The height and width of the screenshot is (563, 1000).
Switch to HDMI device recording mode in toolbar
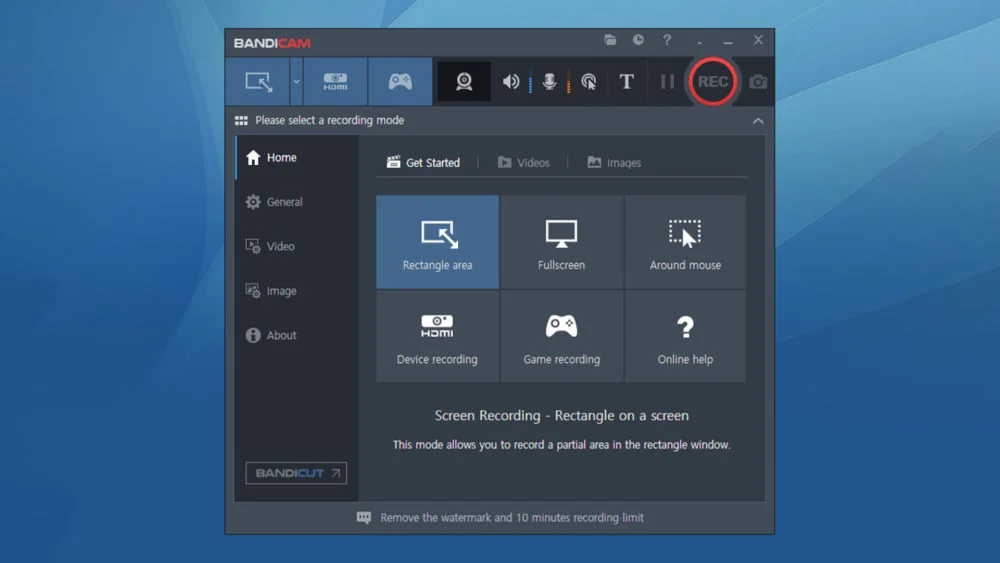pyautogui.click(x=335, y=82)
